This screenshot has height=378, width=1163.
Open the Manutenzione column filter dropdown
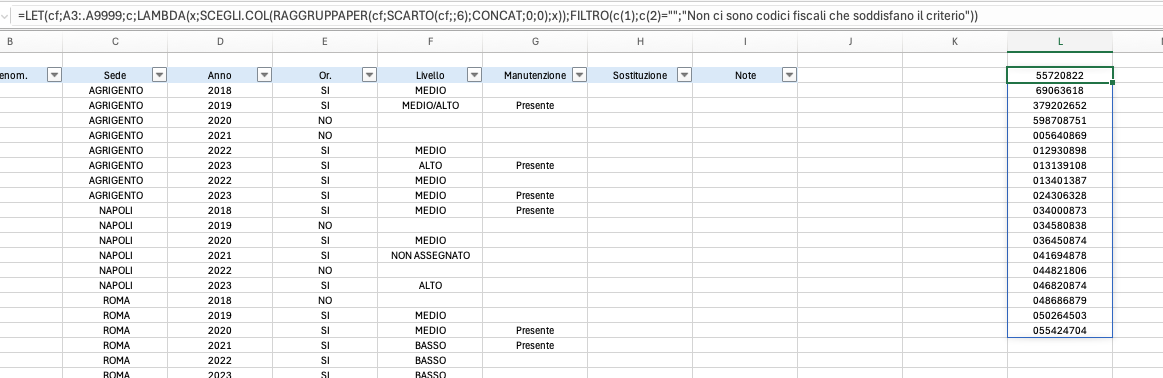click(x=580, y=75)
